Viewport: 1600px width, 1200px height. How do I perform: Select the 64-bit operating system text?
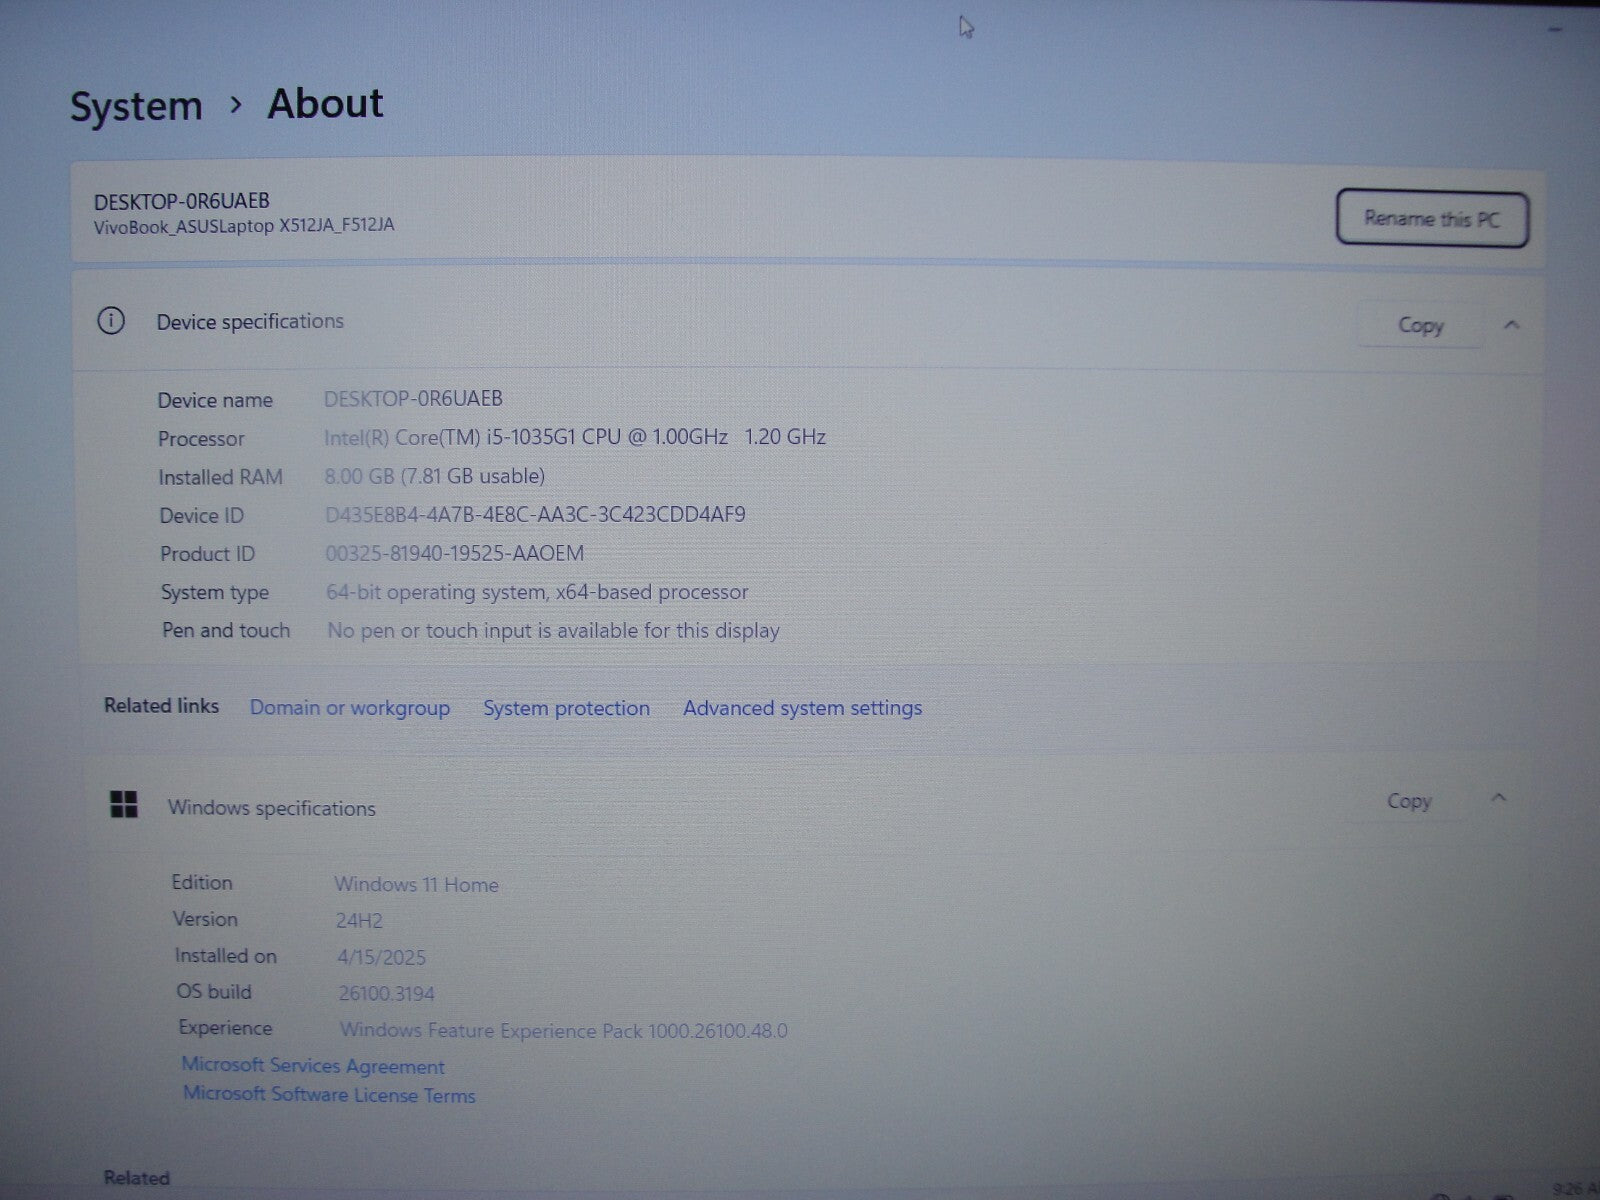tap(537, 592)
